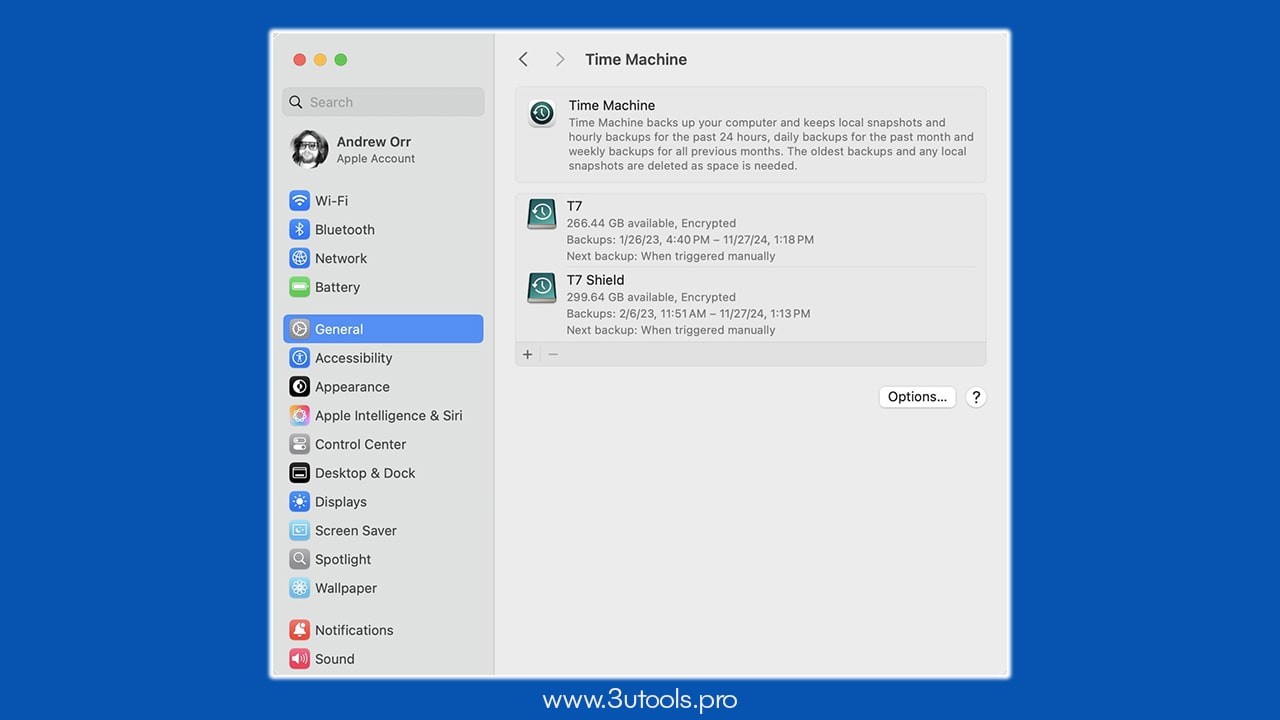Open the Options sheet
Viewport: 1280px width, 720px height.
pos(916,396)
